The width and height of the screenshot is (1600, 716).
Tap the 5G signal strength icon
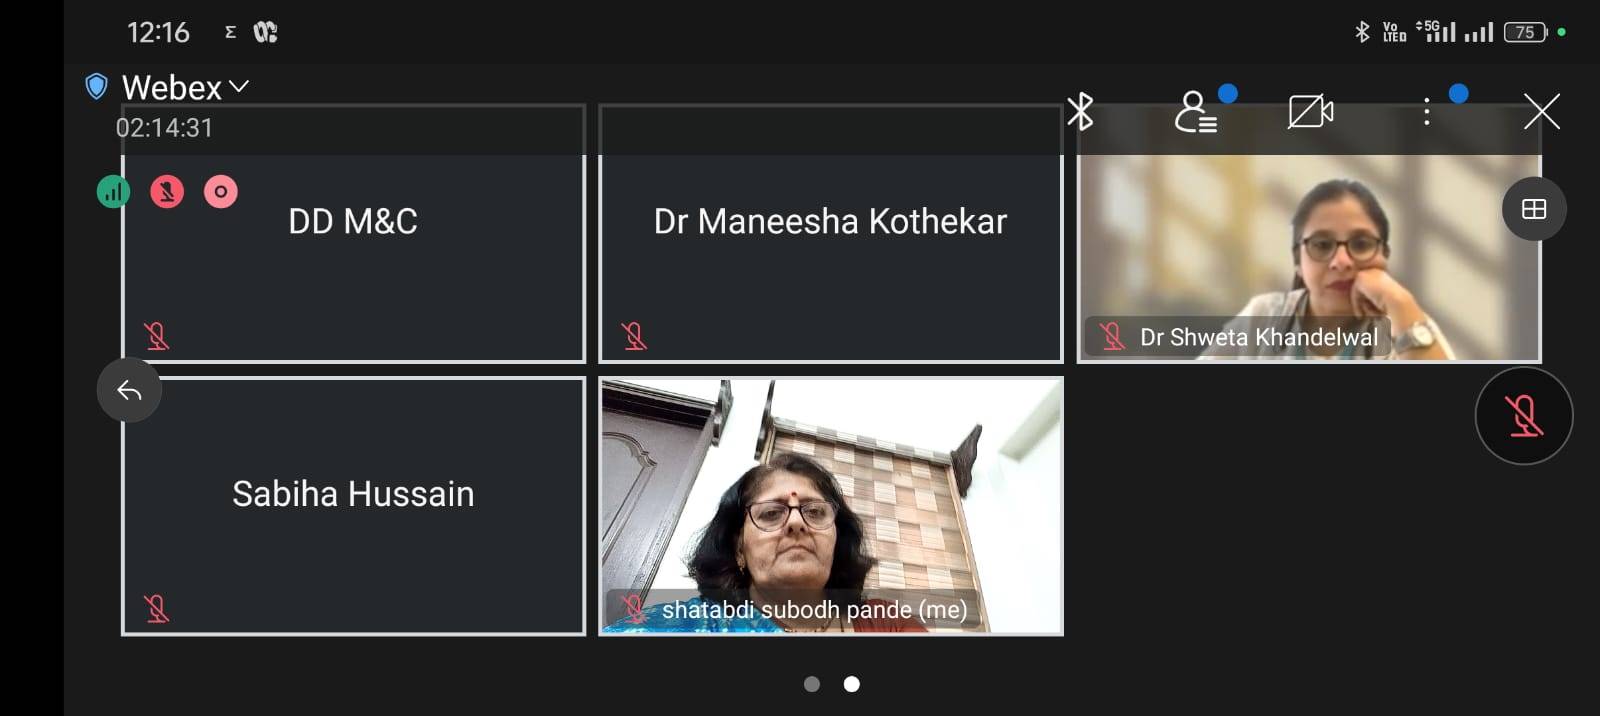pos(1435,31)
